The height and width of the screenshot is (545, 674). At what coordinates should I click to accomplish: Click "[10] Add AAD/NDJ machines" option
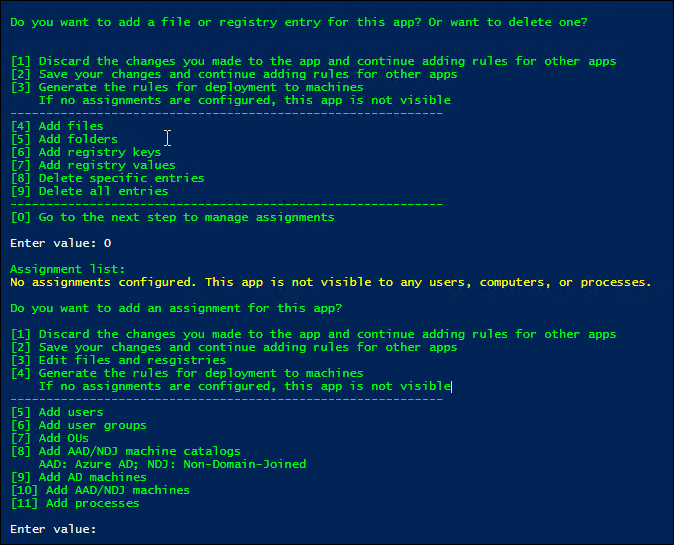pyautogui.click(x=100, y=490)
